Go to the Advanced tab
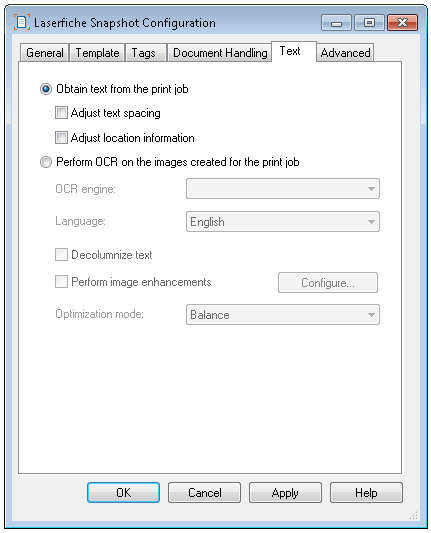The image size is (431, 533). 345,53
